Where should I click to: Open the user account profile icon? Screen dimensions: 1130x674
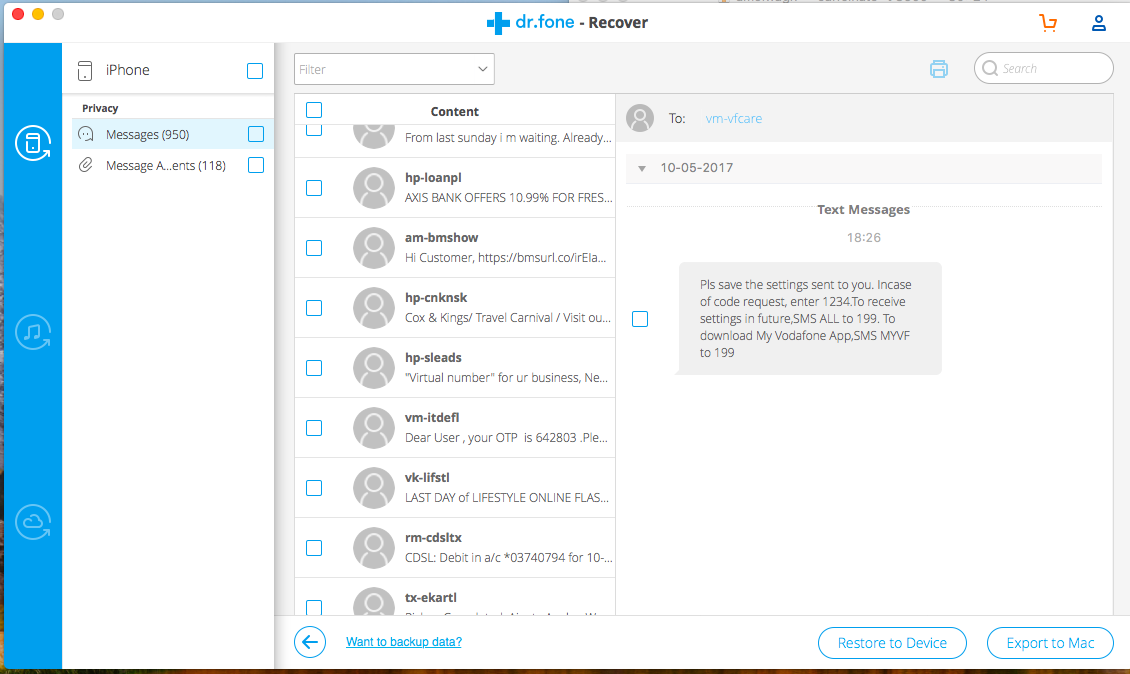coord(1098,23)
